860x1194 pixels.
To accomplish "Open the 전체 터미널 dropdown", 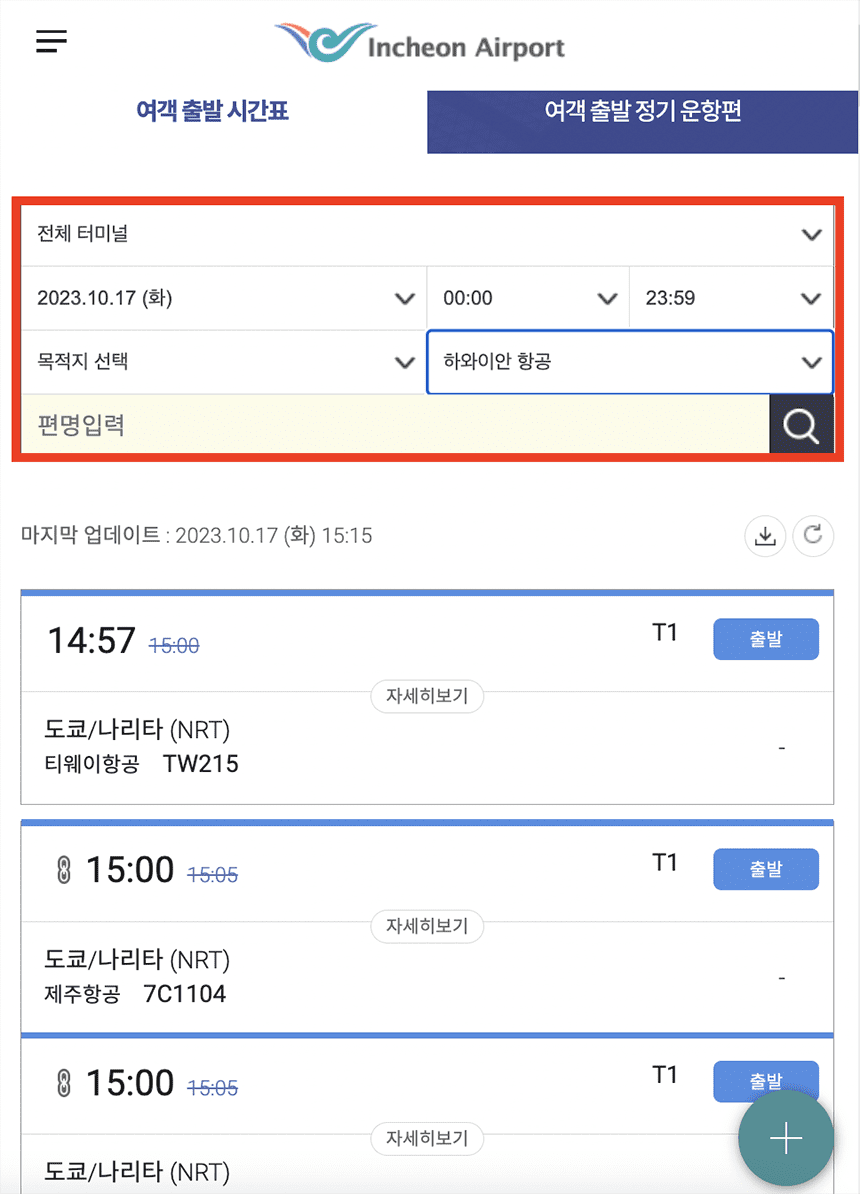I will tap(430, 233).
